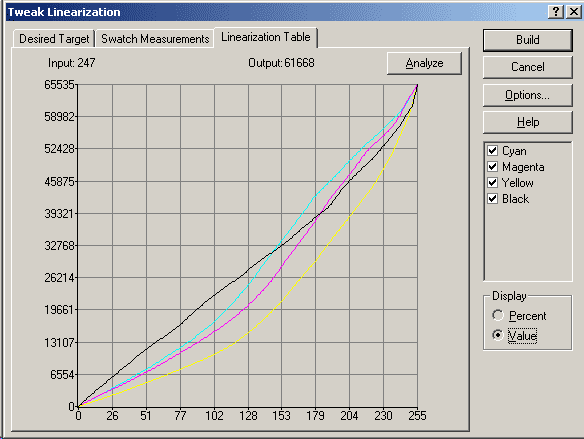The image size is (584, 439).
Task: Switch to the Swatch Measurements tab
Action: (x=155, y=39)
